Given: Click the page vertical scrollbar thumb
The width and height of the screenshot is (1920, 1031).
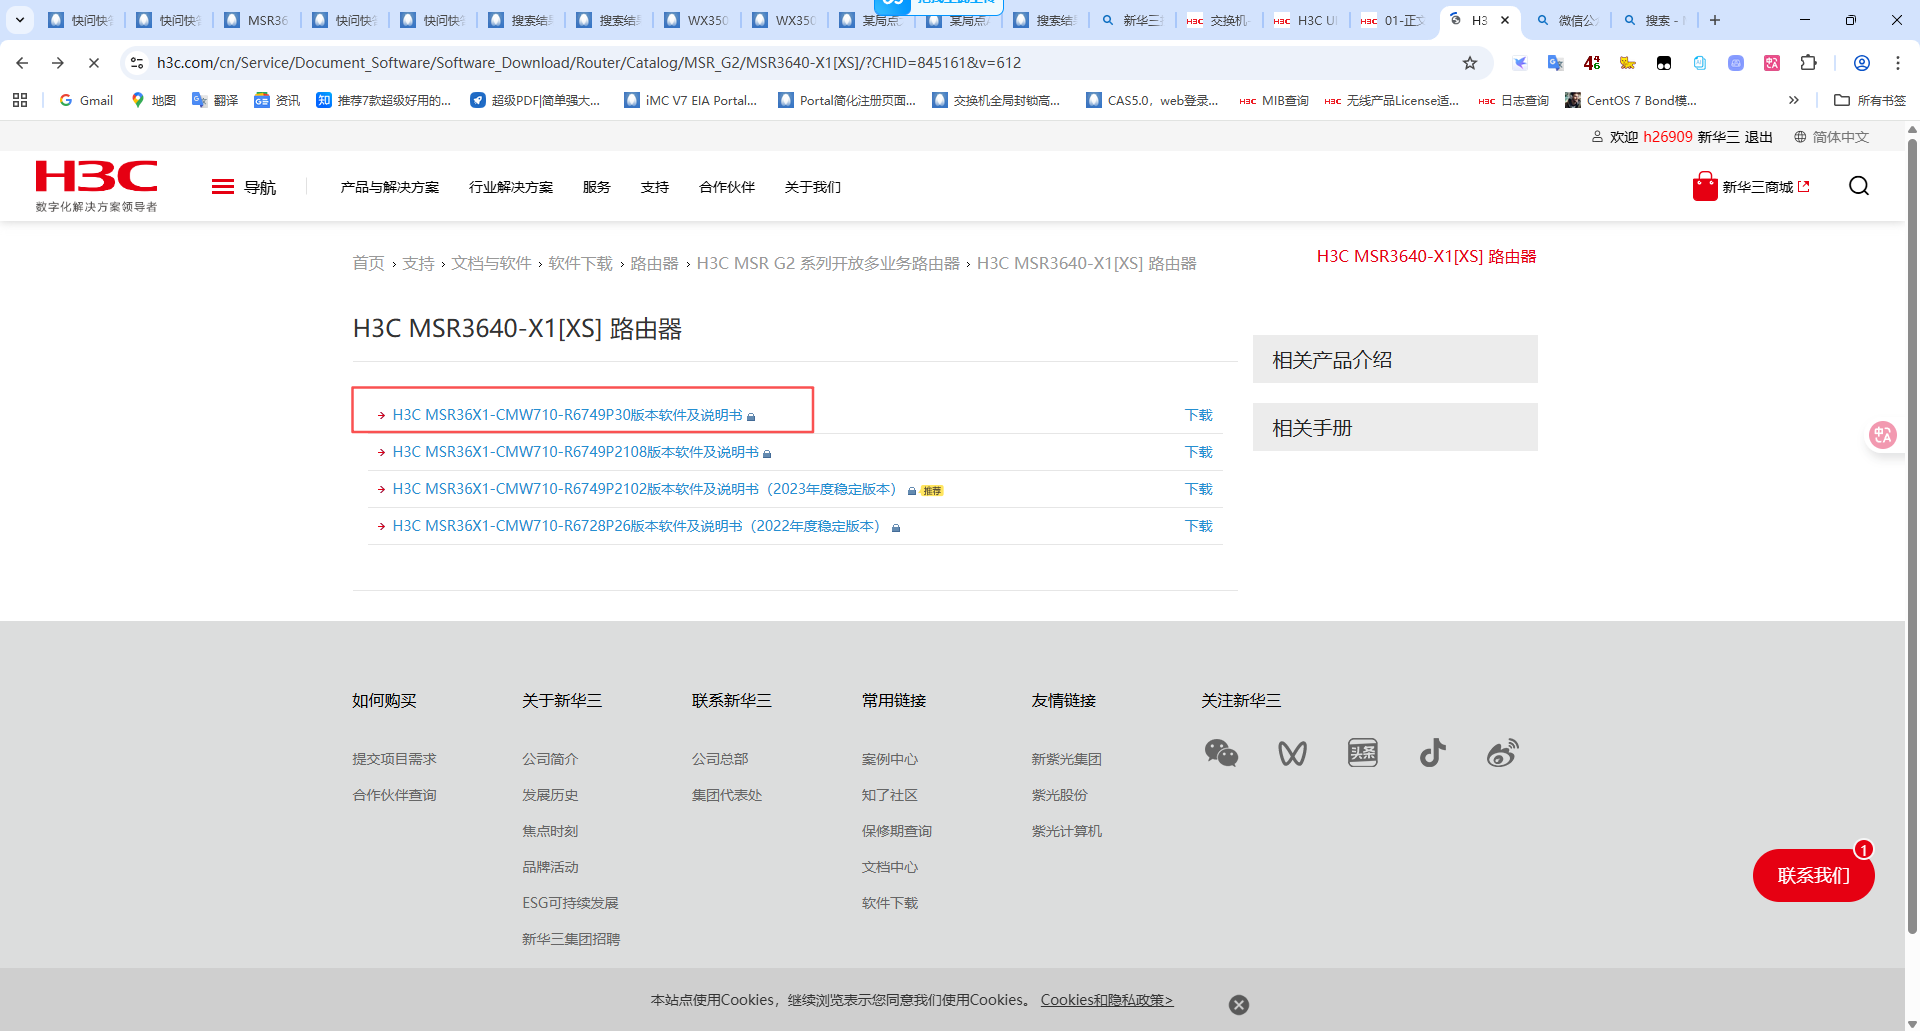Looking at the screenshot, I should click(1912, 535).
